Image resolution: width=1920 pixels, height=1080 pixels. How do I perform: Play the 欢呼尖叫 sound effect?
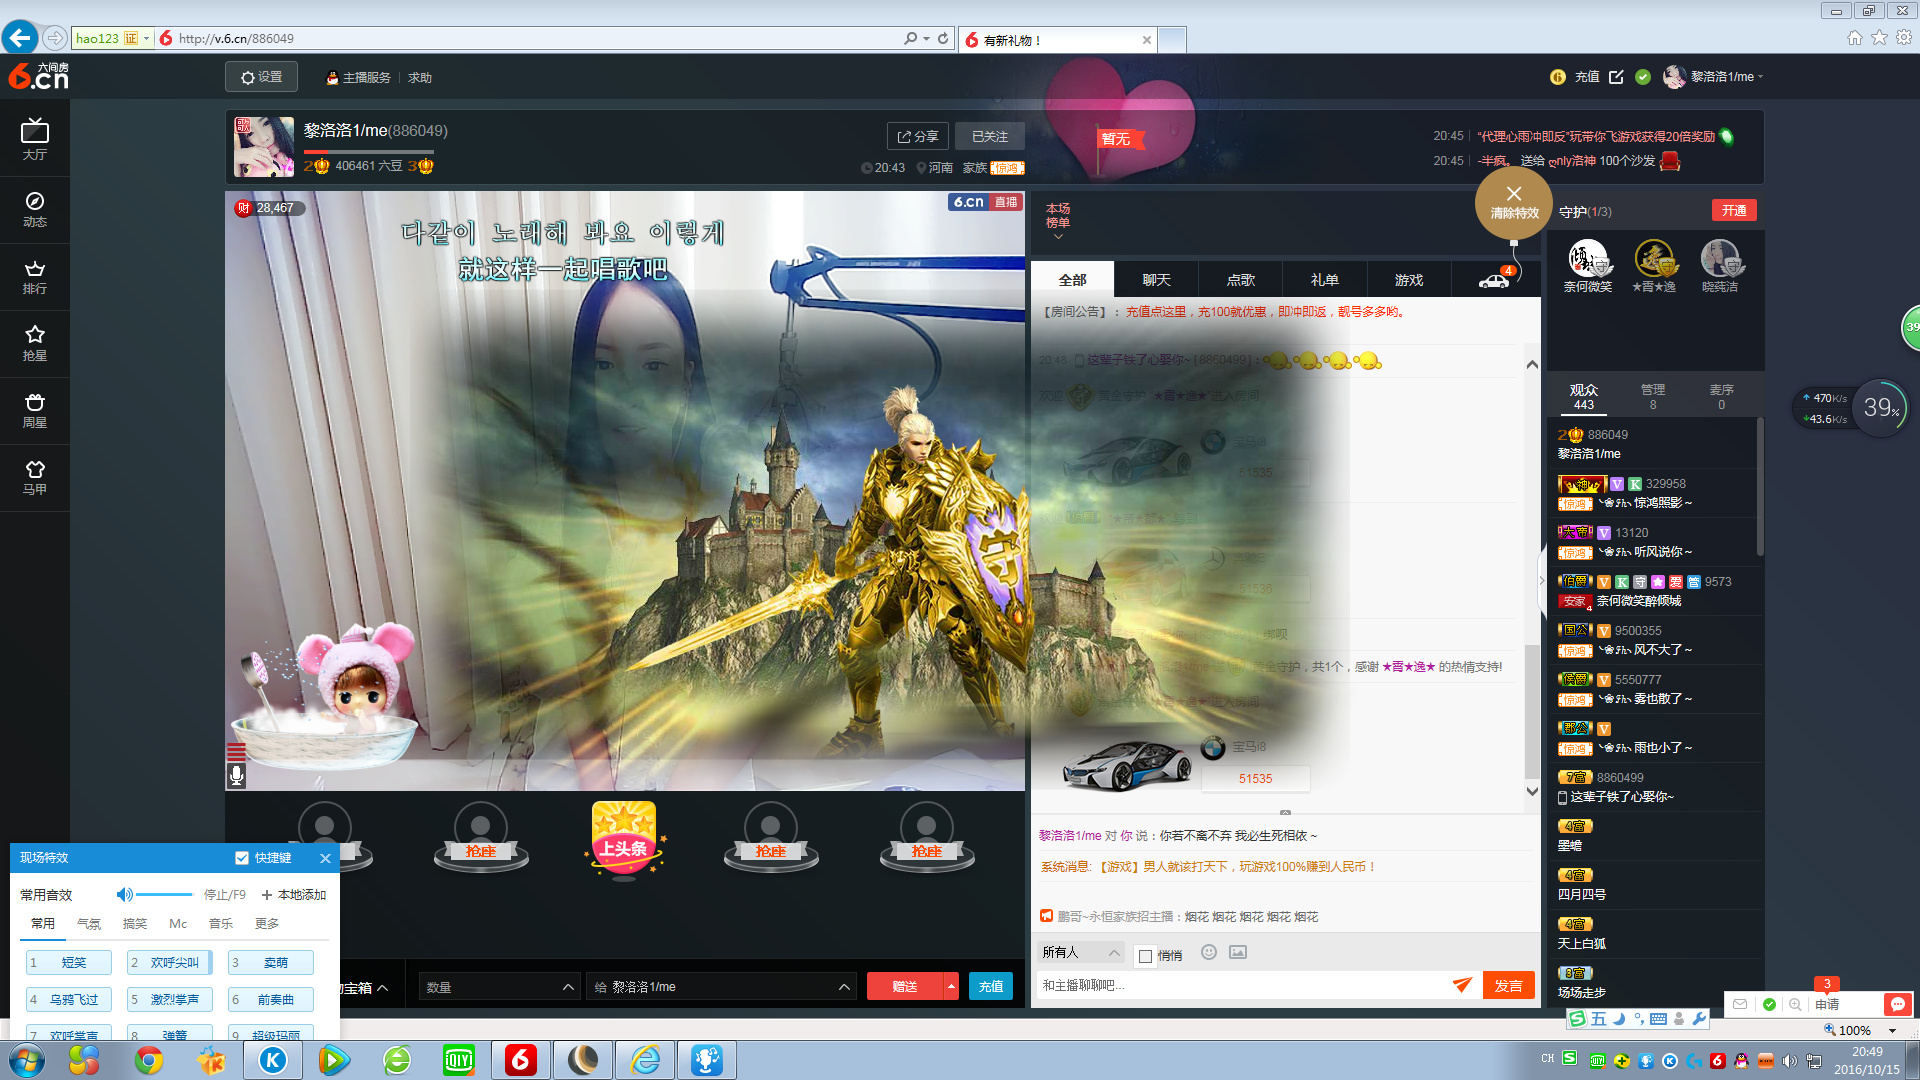[170, 962]
